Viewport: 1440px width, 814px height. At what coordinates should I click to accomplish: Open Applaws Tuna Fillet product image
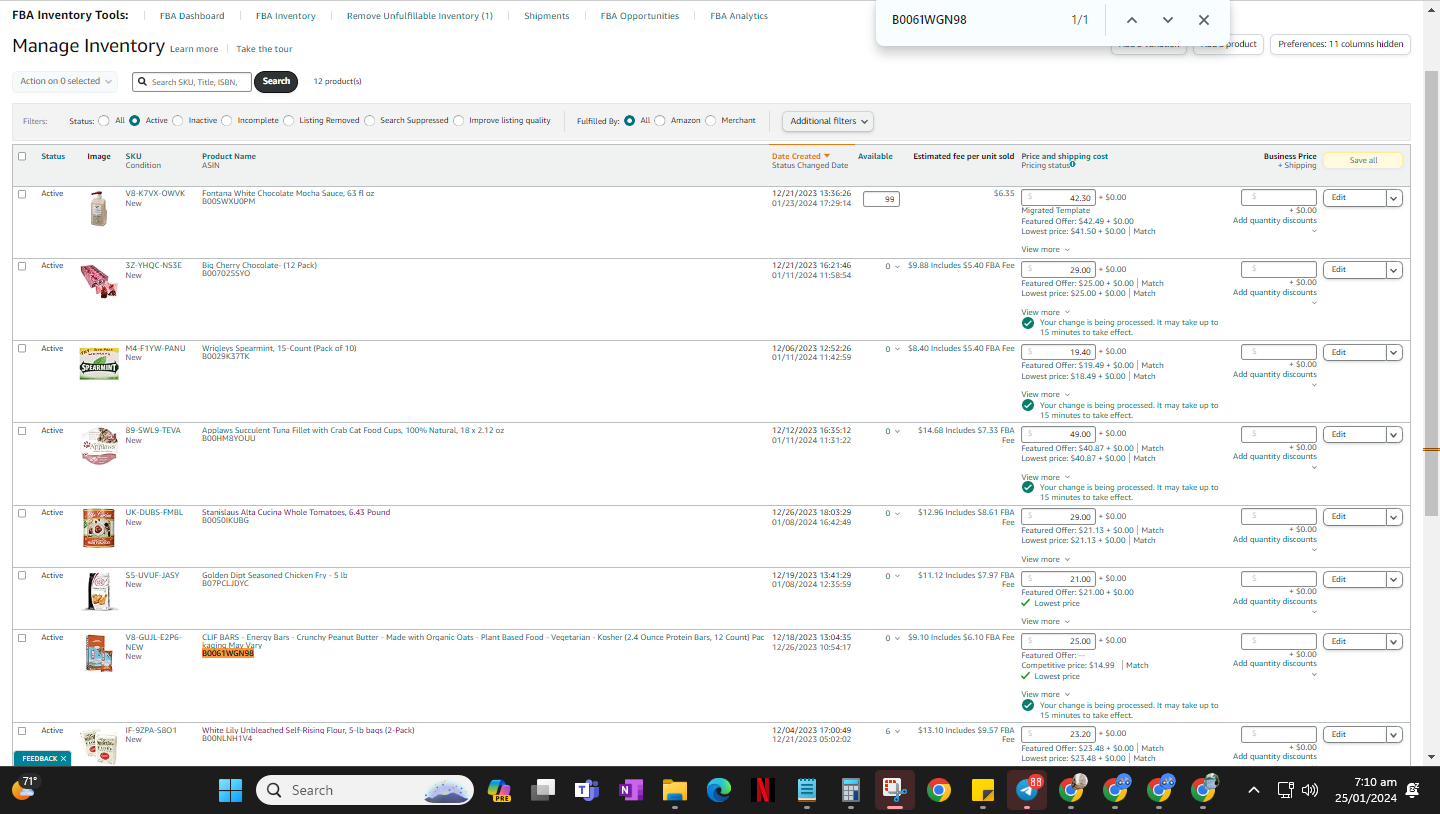tap(99, 446)
